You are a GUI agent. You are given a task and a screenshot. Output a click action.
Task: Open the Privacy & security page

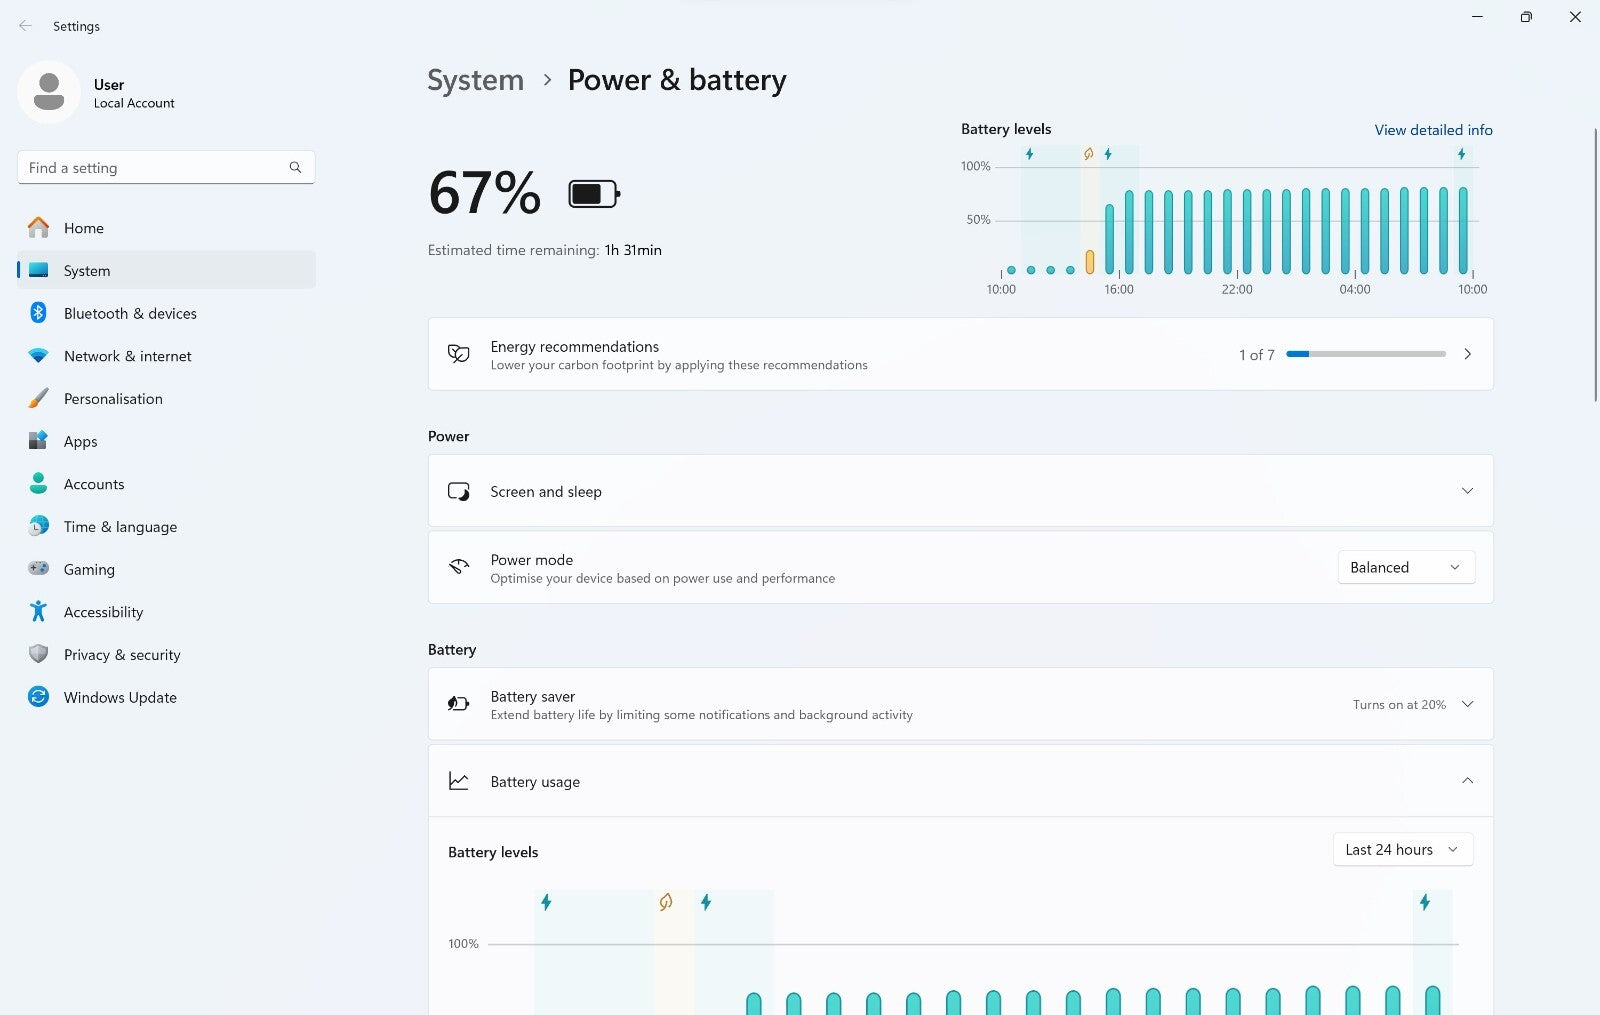tap(166, 655)
